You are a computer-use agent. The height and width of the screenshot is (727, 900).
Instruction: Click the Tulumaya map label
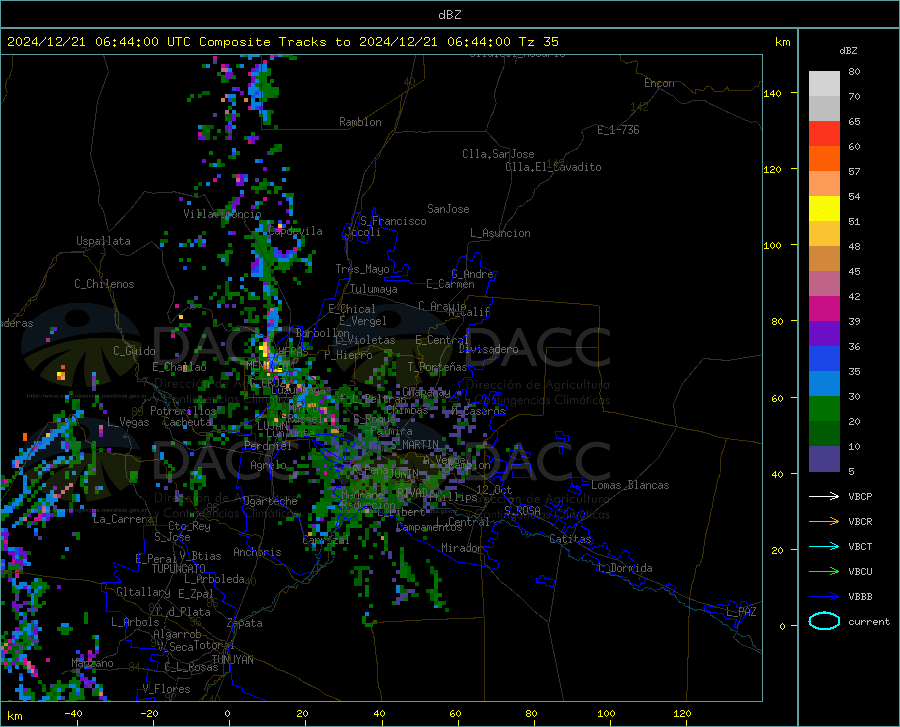[x=374, y=289]
